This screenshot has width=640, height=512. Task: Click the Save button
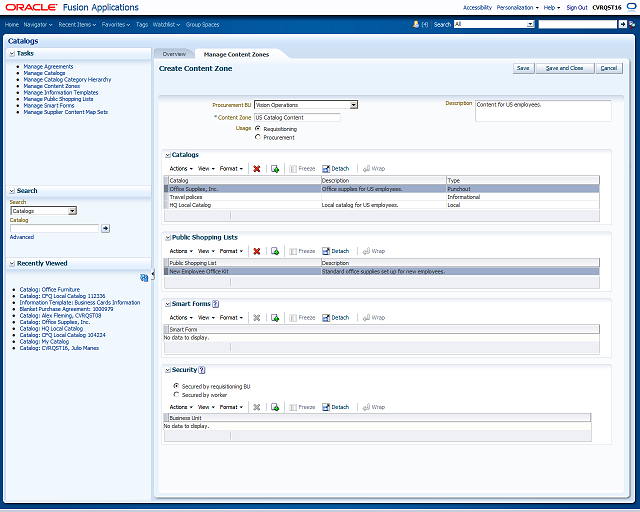[x=523, y=68]
